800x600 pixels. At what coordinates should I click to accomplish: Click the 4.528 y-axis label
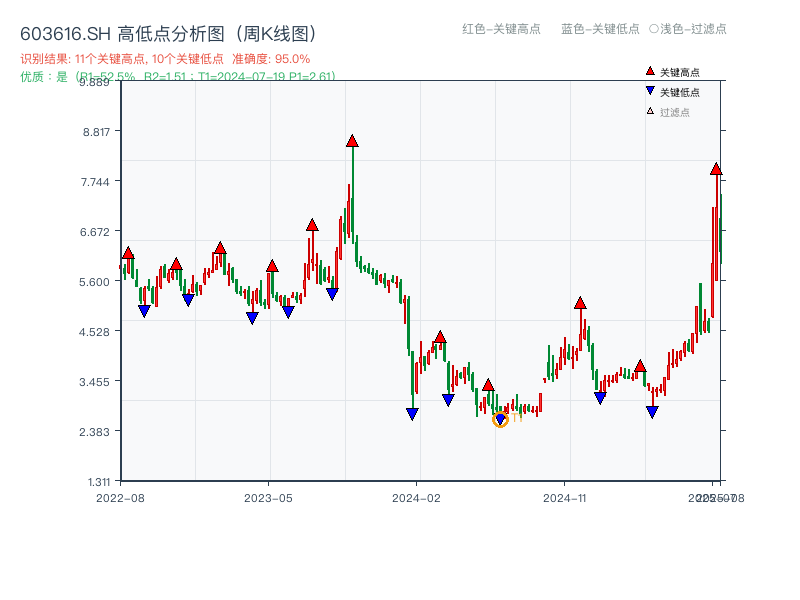pos(94,332)
